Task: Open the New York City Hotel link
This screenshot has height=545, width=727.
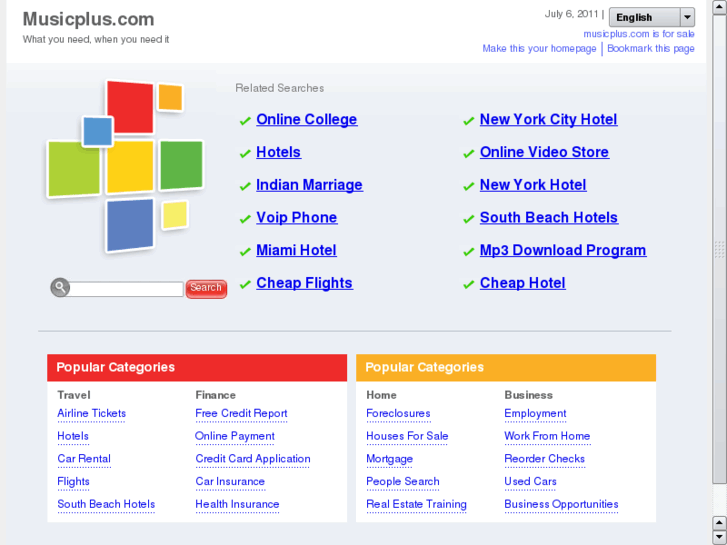Action: tap(548, 119)
